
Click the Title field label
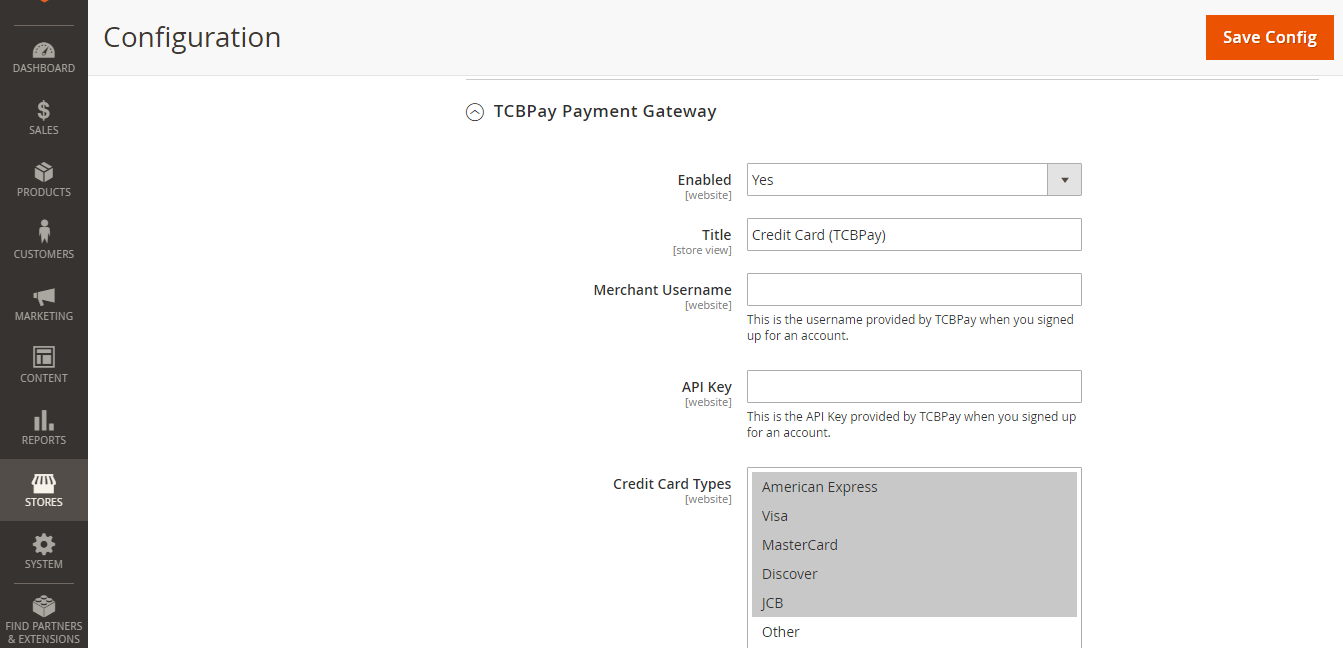pyautogui.click(x=717, y=235)
